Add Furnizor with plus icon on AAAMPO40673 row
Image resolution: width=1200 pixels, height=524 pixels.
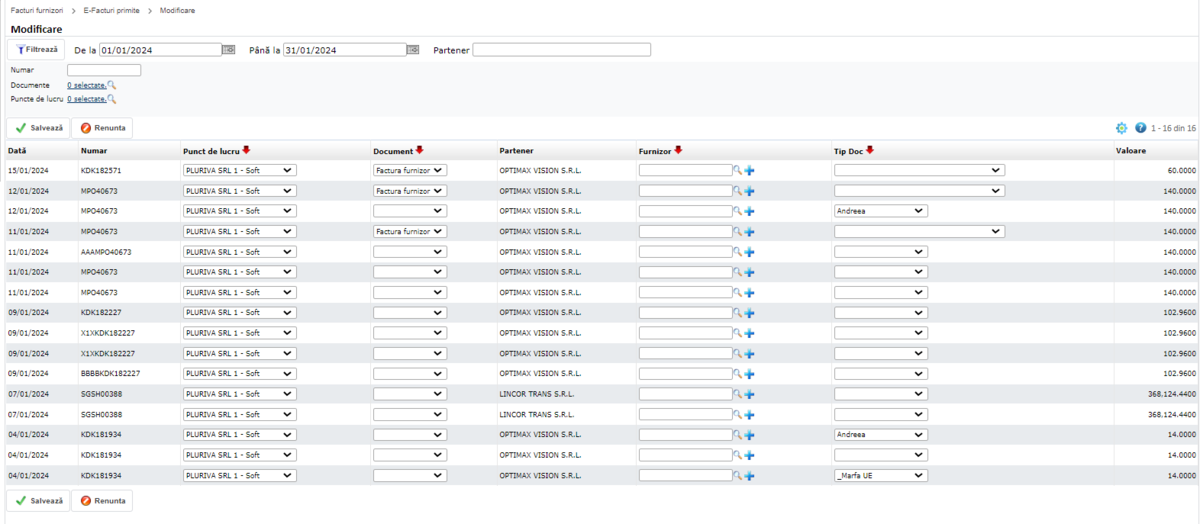pos(750,252)
